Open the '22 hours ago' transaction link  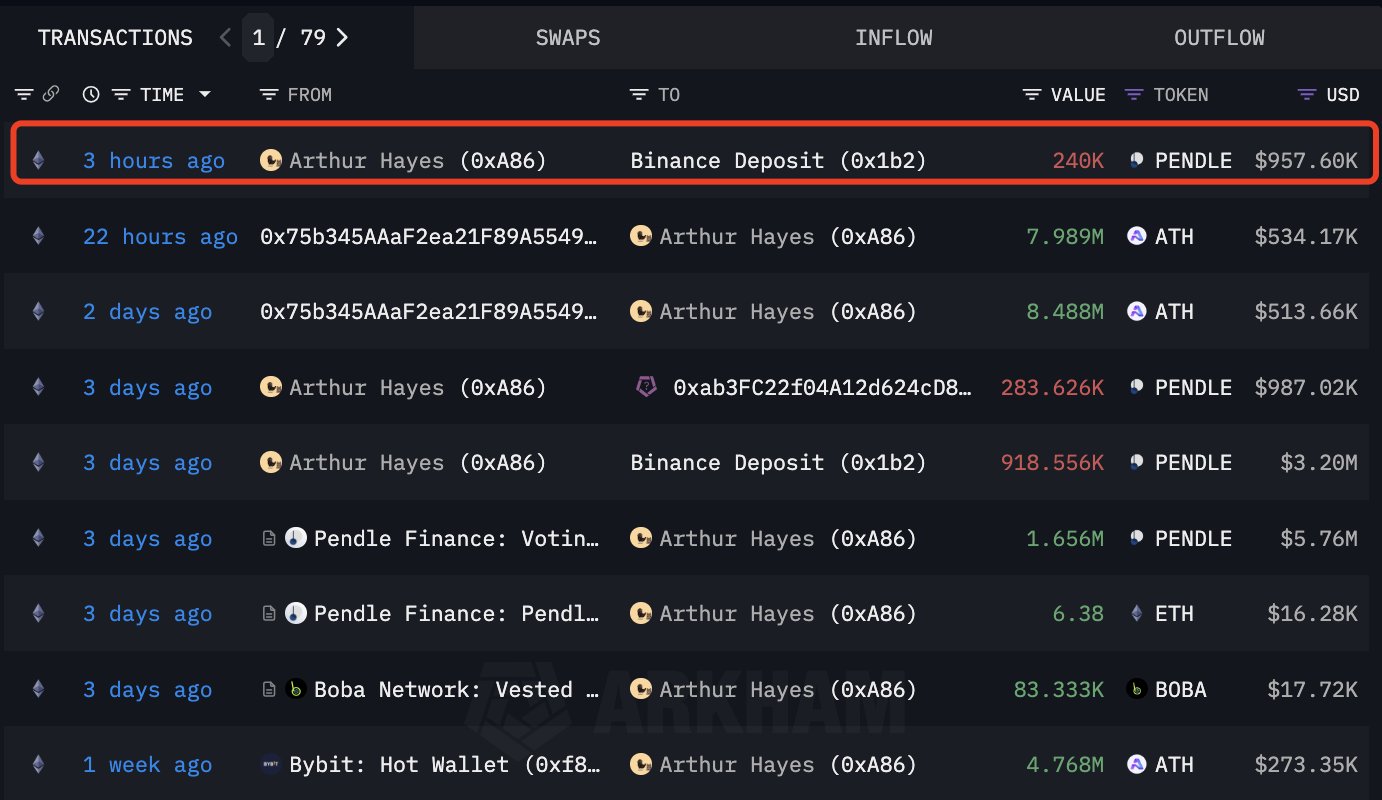pyautogui.click(x=160, y=237)
